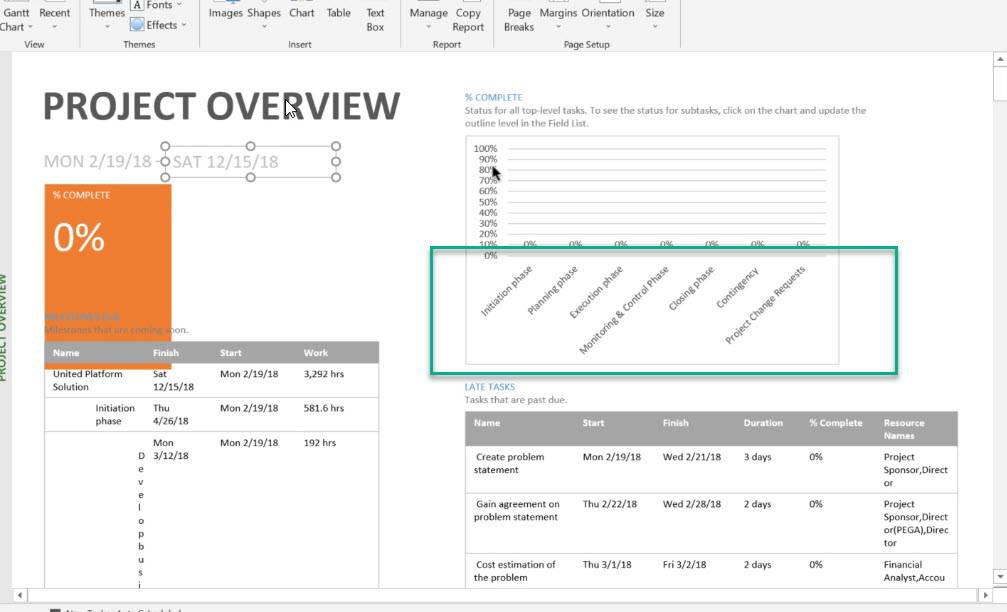Click the Thu 2/22/18 start cell
The image size is (1007, 612).
[609, 504]
